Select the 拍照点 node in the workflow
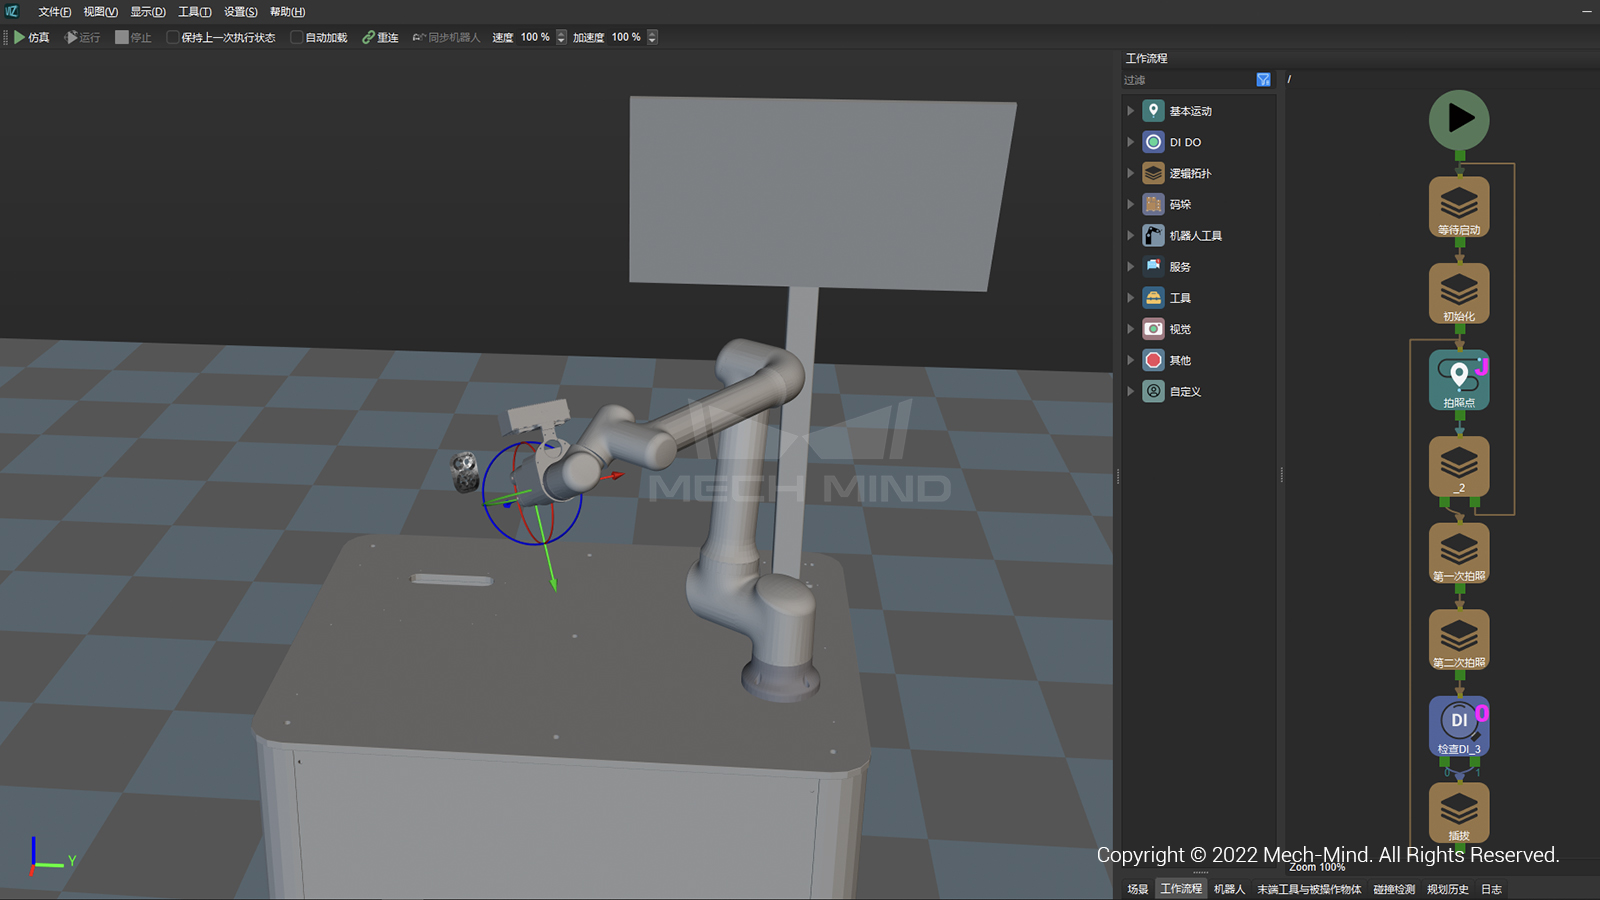Viewport: 1600px width, 900px height. [1459, 380]
